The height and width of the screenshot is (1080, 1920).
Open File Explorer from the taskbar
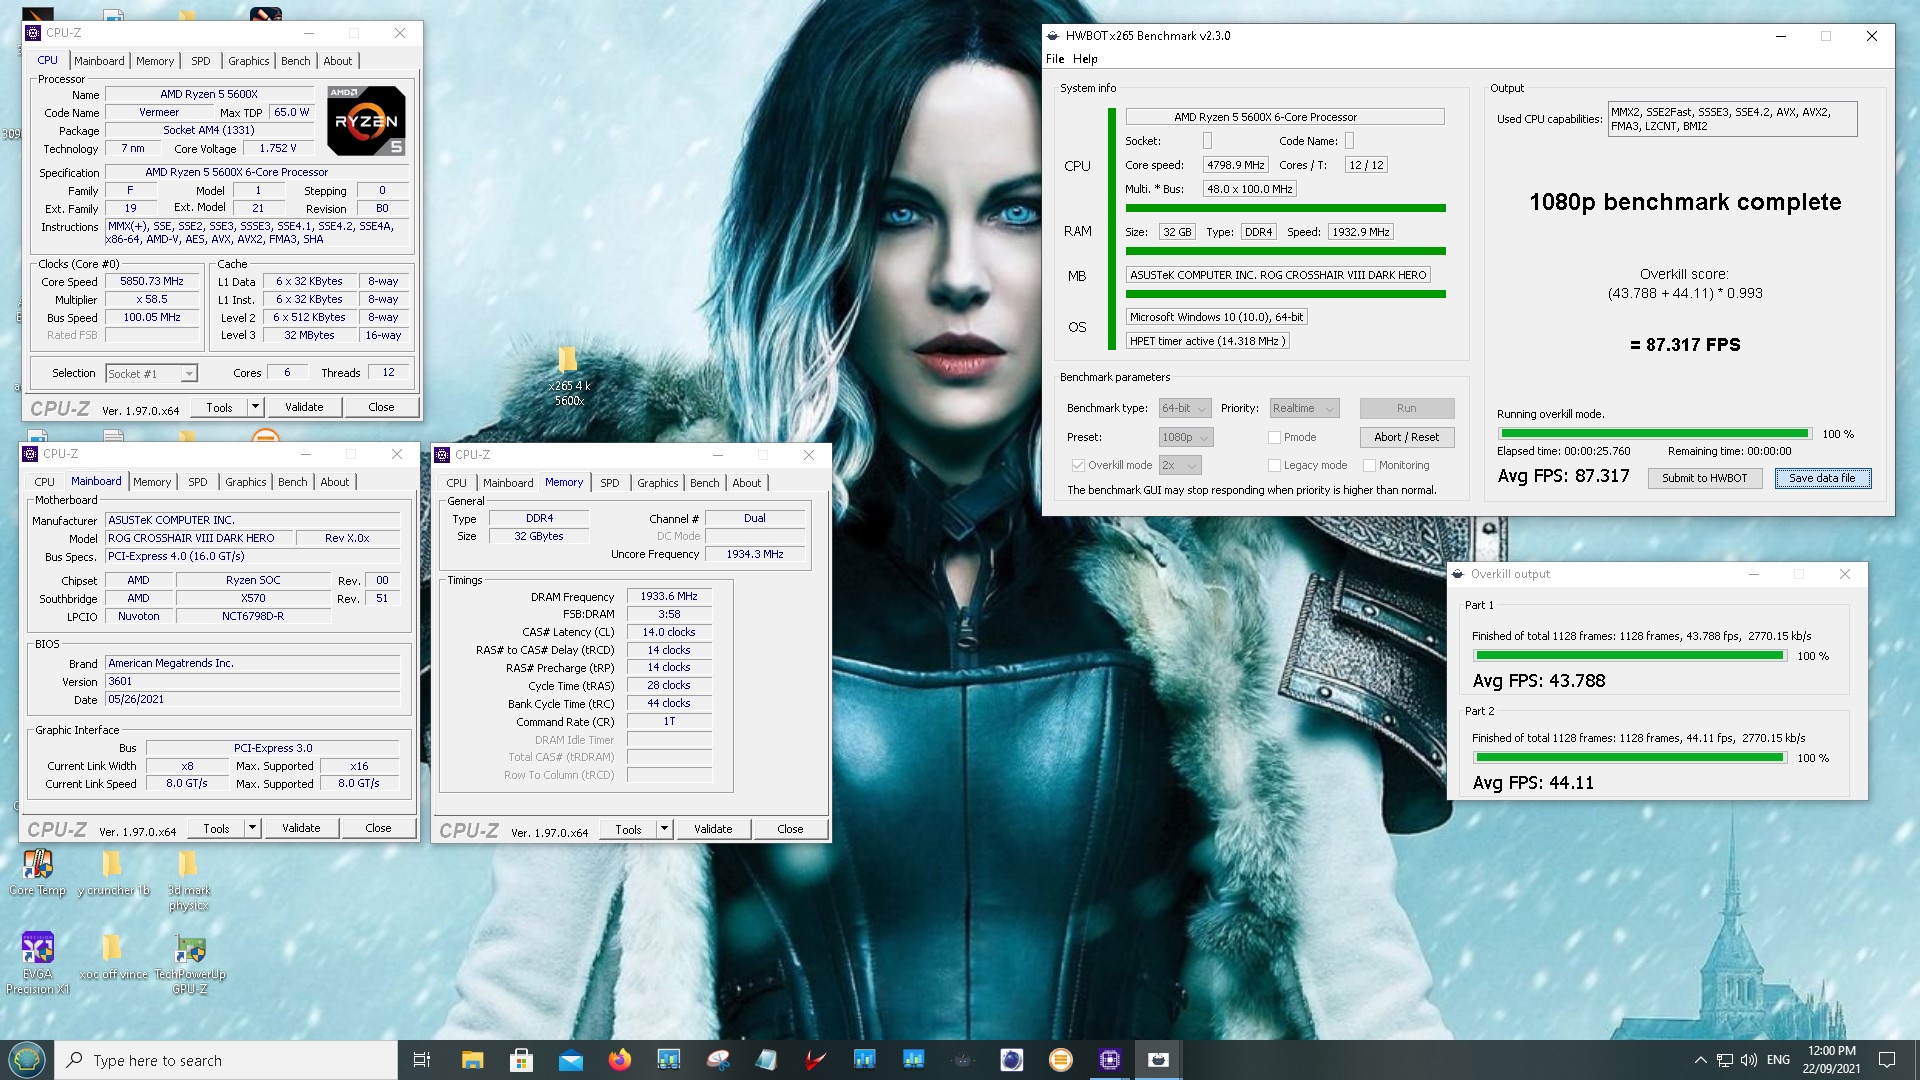pyautogui.click(x=472, y=1060)
